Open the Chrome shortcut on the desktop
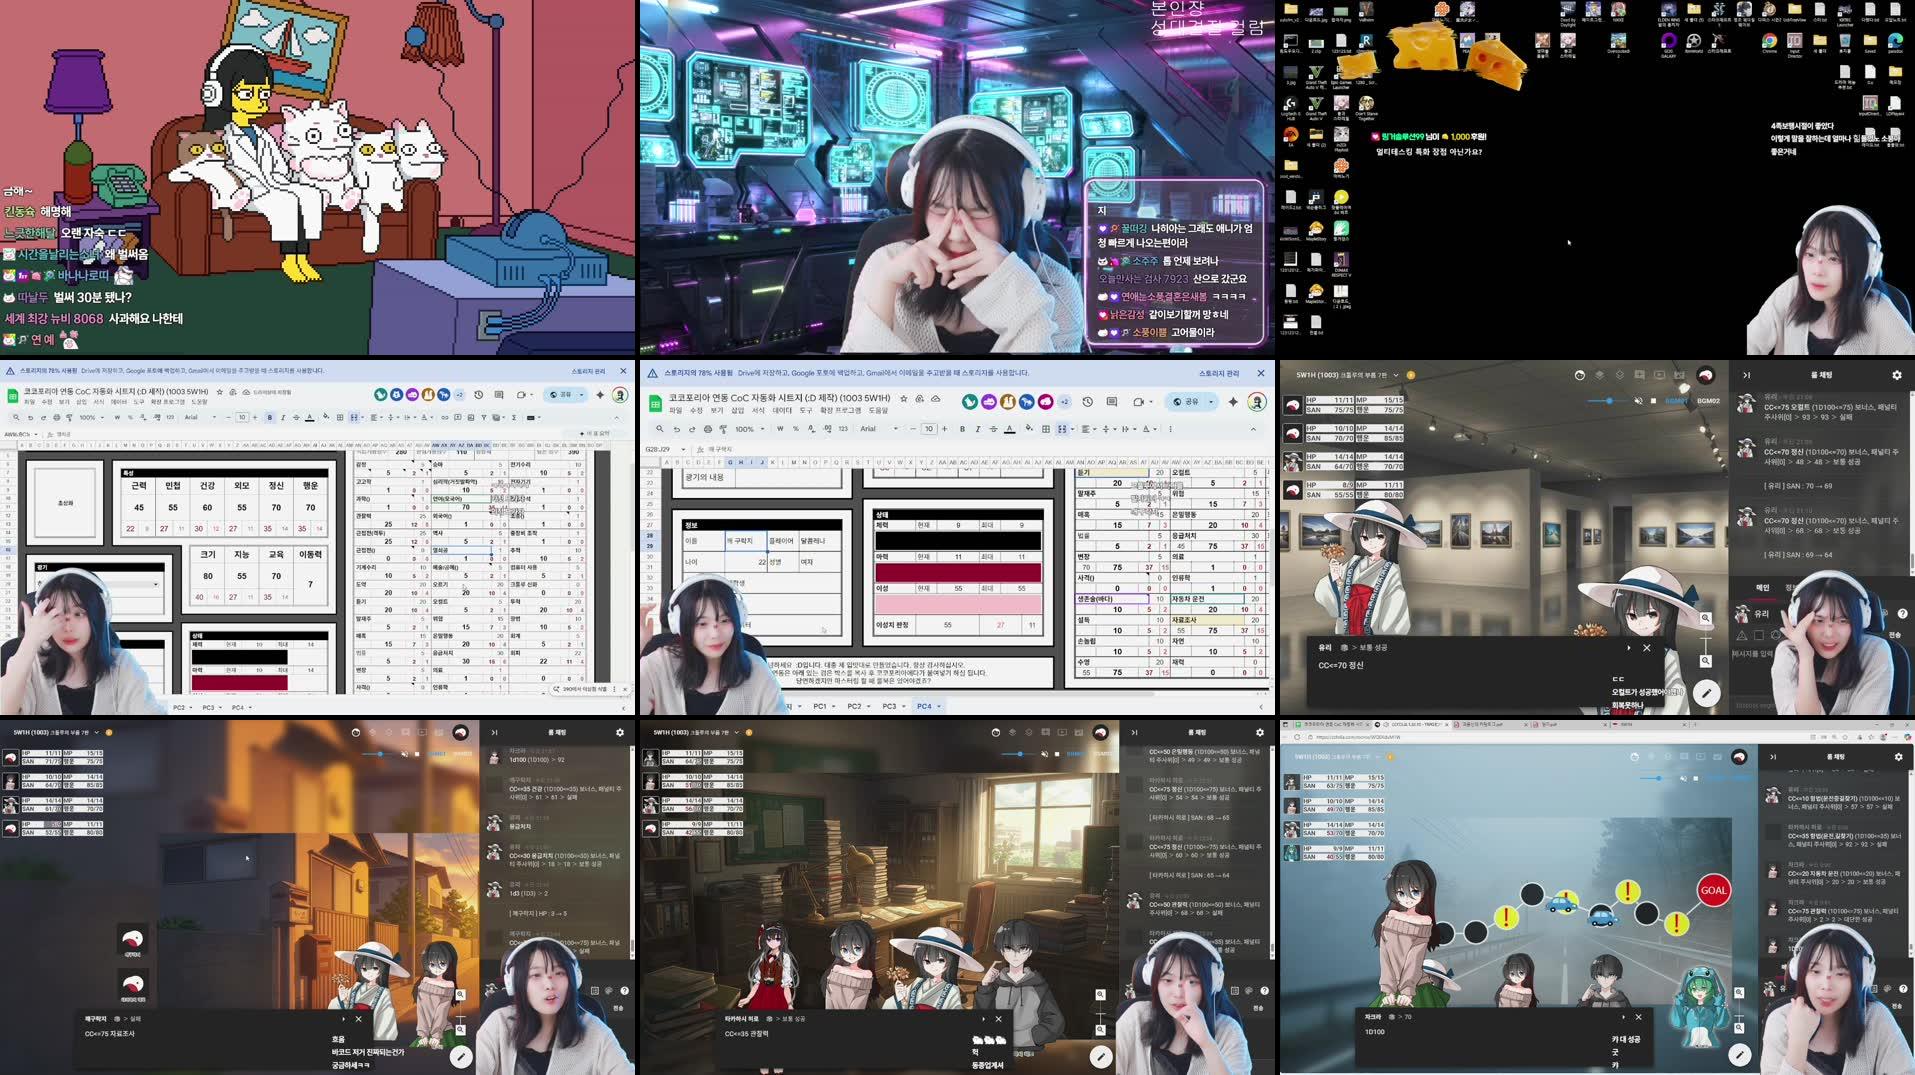Screen dimensions: 1915x1075 1769,41
